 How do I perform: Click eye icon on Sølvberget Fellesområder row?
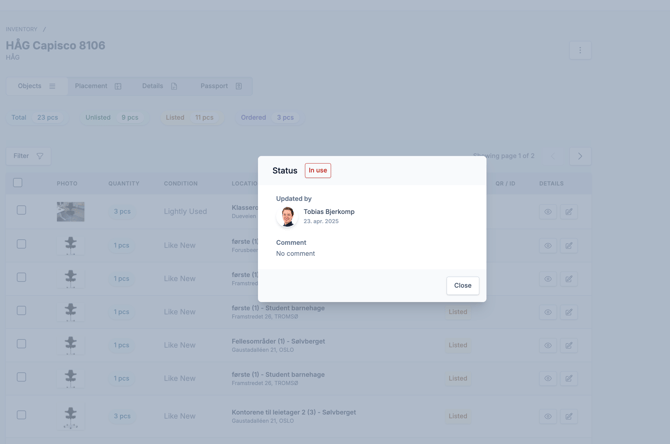pyautogui.click(x=548, y=345)
